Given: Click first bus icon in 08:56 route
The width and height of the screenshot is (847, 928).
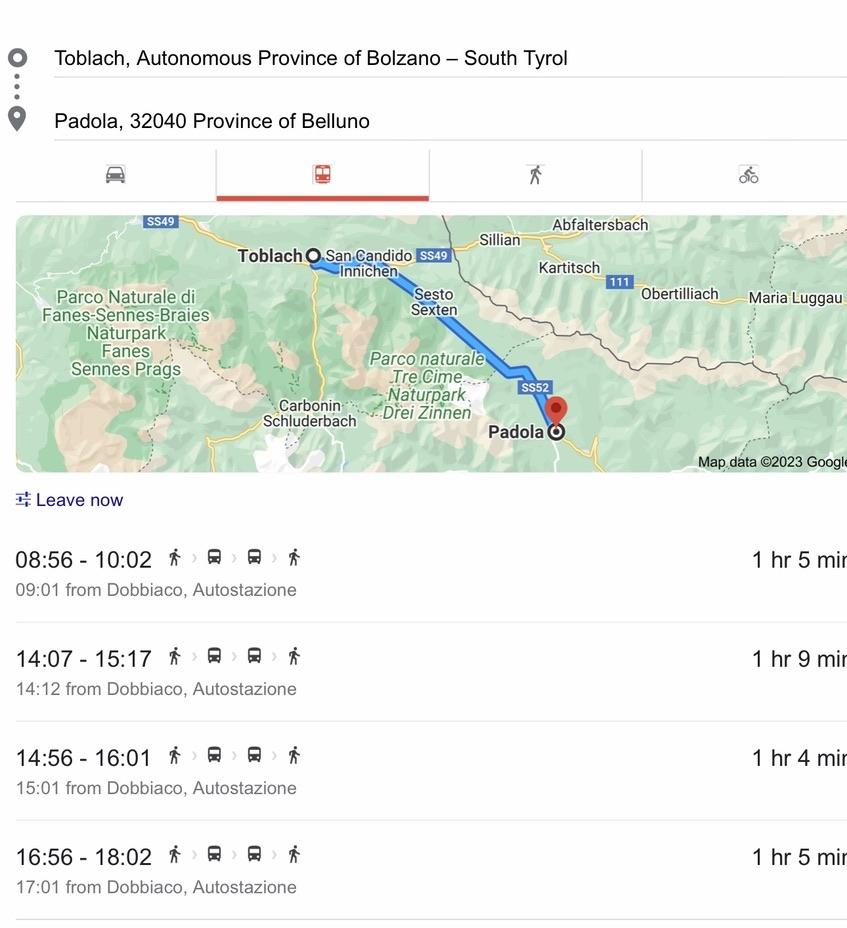Looking at the screenshot, I should [x=214, y=557].
